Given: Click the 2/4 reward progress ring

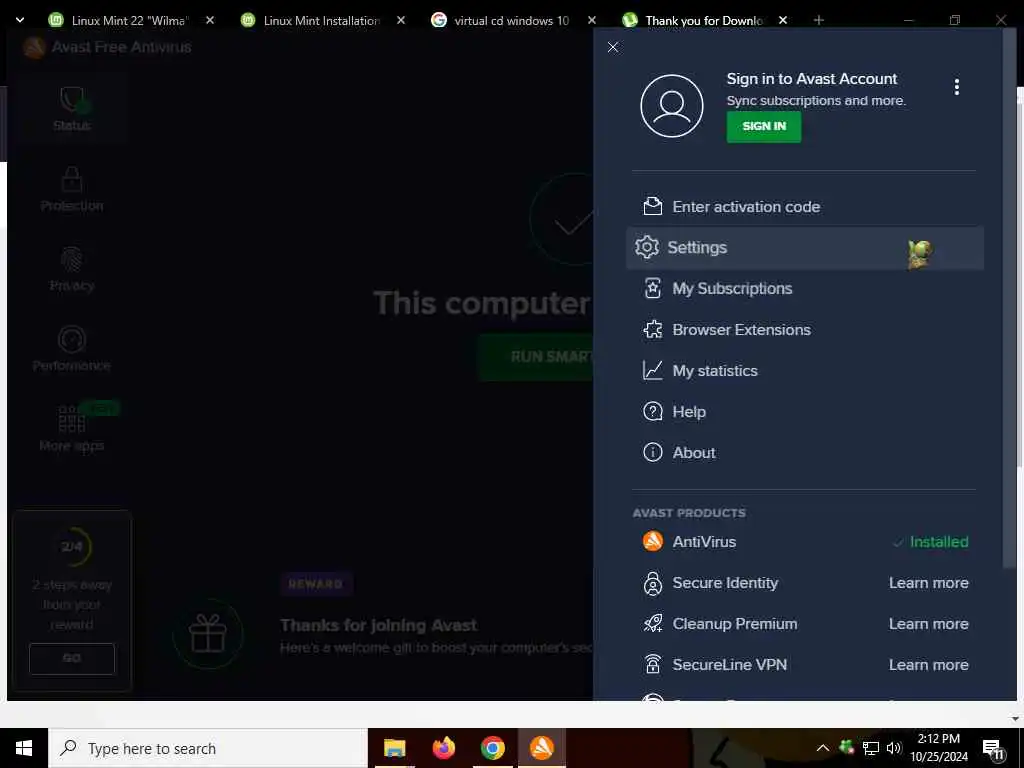Looking at the screenshot, I should tap(72, 547).
